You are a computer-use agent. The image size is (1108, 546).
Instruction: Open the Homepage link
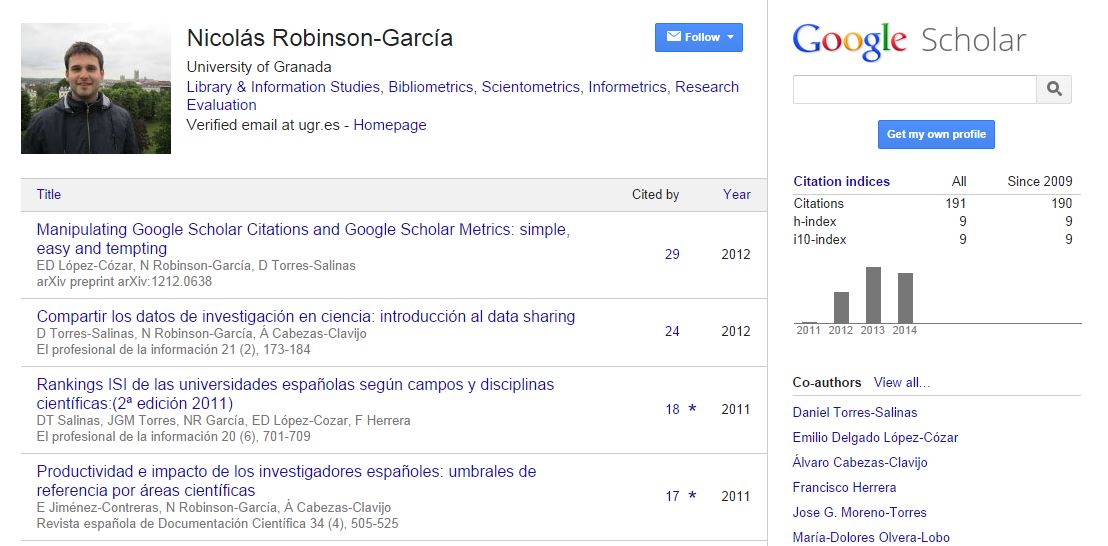[x=390, y=125]
